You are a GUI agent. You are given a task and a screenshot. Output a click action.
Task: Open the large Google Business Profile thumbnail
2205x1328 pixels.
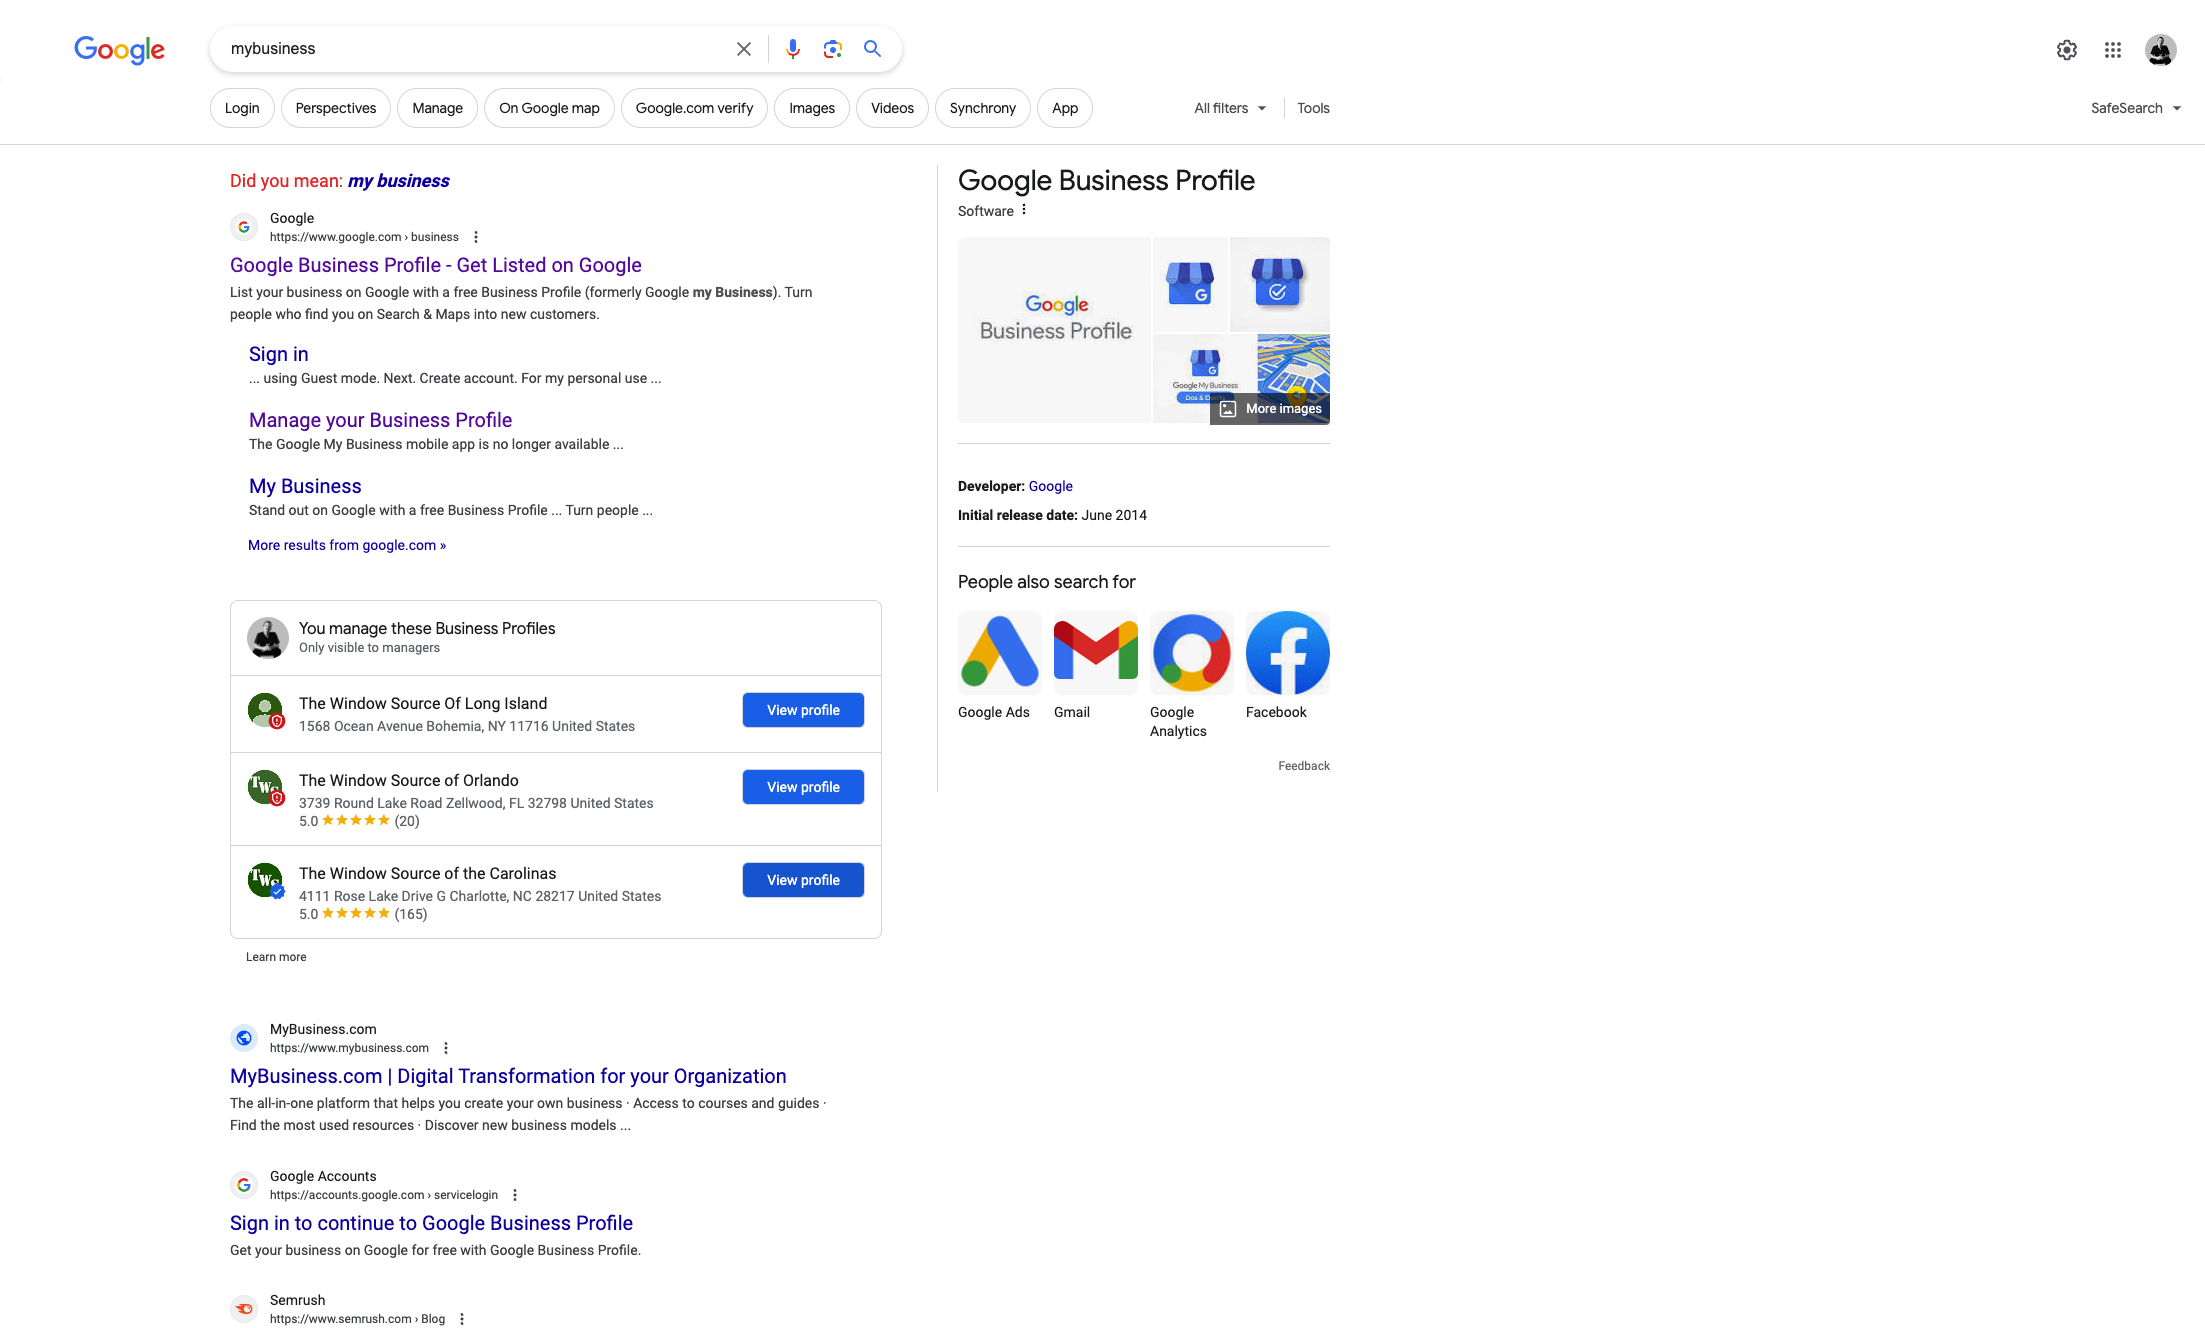[x=1054, y=330]
